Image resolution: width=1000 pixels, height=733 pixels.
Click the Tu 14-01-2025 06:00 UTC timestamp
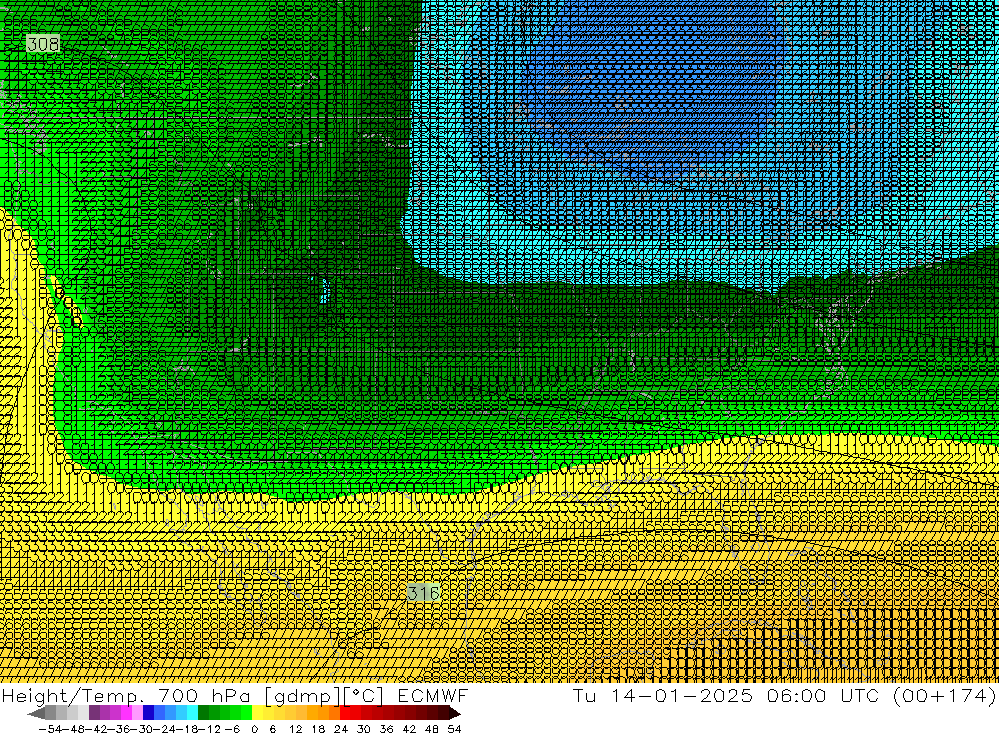[726, 695]
